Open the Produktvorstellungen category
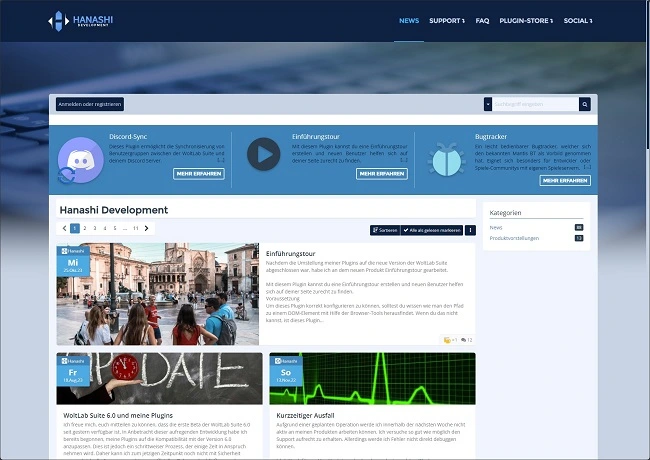This screenshot has width=650, height=460. point(515,238)
